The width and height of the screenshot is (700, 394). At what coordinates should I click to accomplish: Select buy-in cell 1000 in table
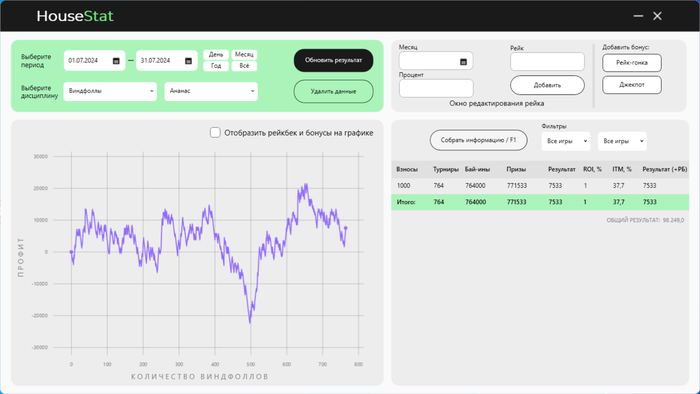pyautogui.click(x=404, y=186)
